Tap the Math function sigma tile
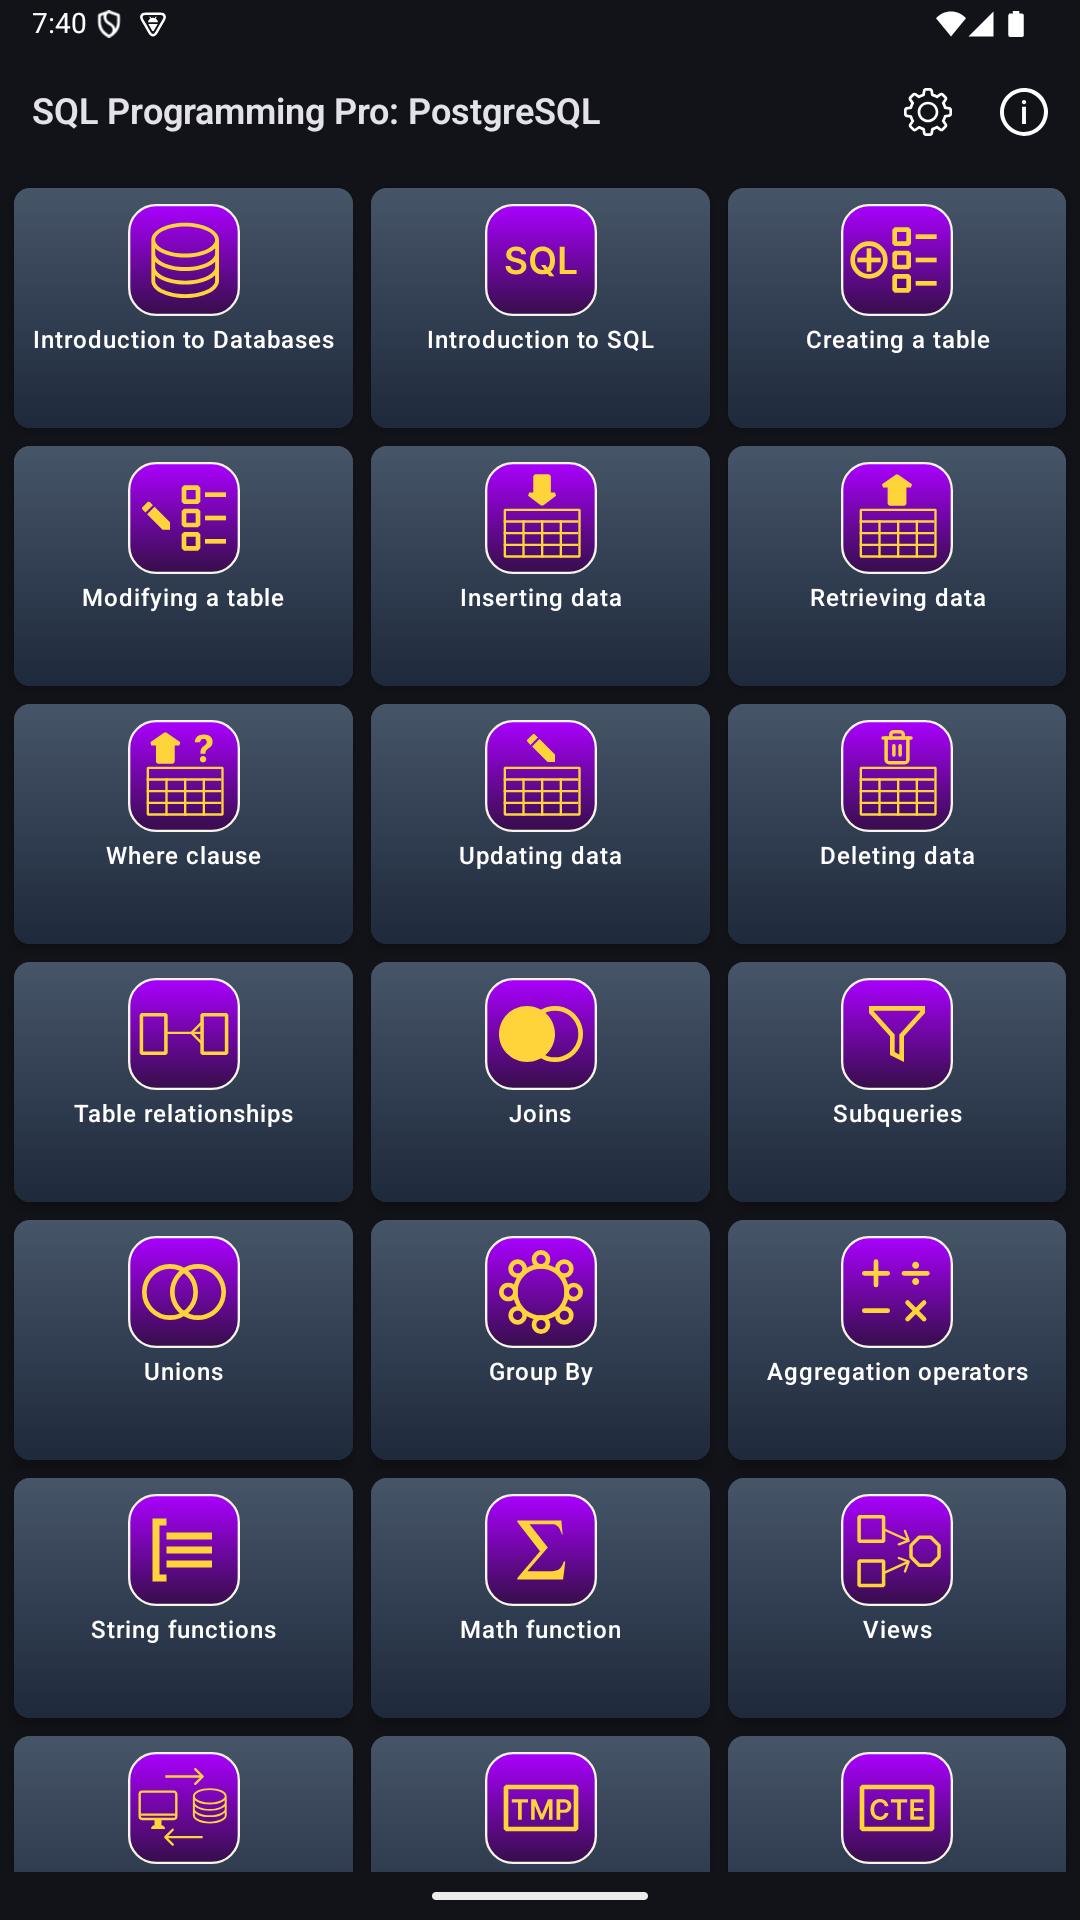This screenshot has width=1080, height=1920. (x=541, y=1598)
